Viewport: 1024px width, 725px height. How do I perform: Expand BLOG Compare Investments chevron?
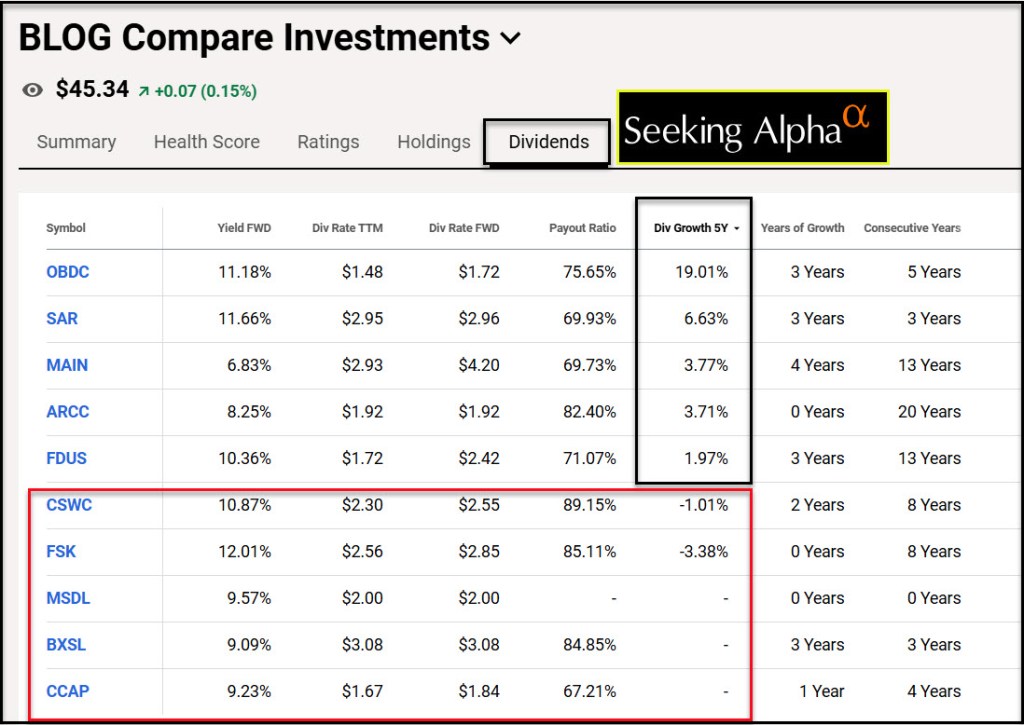pyautogui.click(x=510, y=39)
